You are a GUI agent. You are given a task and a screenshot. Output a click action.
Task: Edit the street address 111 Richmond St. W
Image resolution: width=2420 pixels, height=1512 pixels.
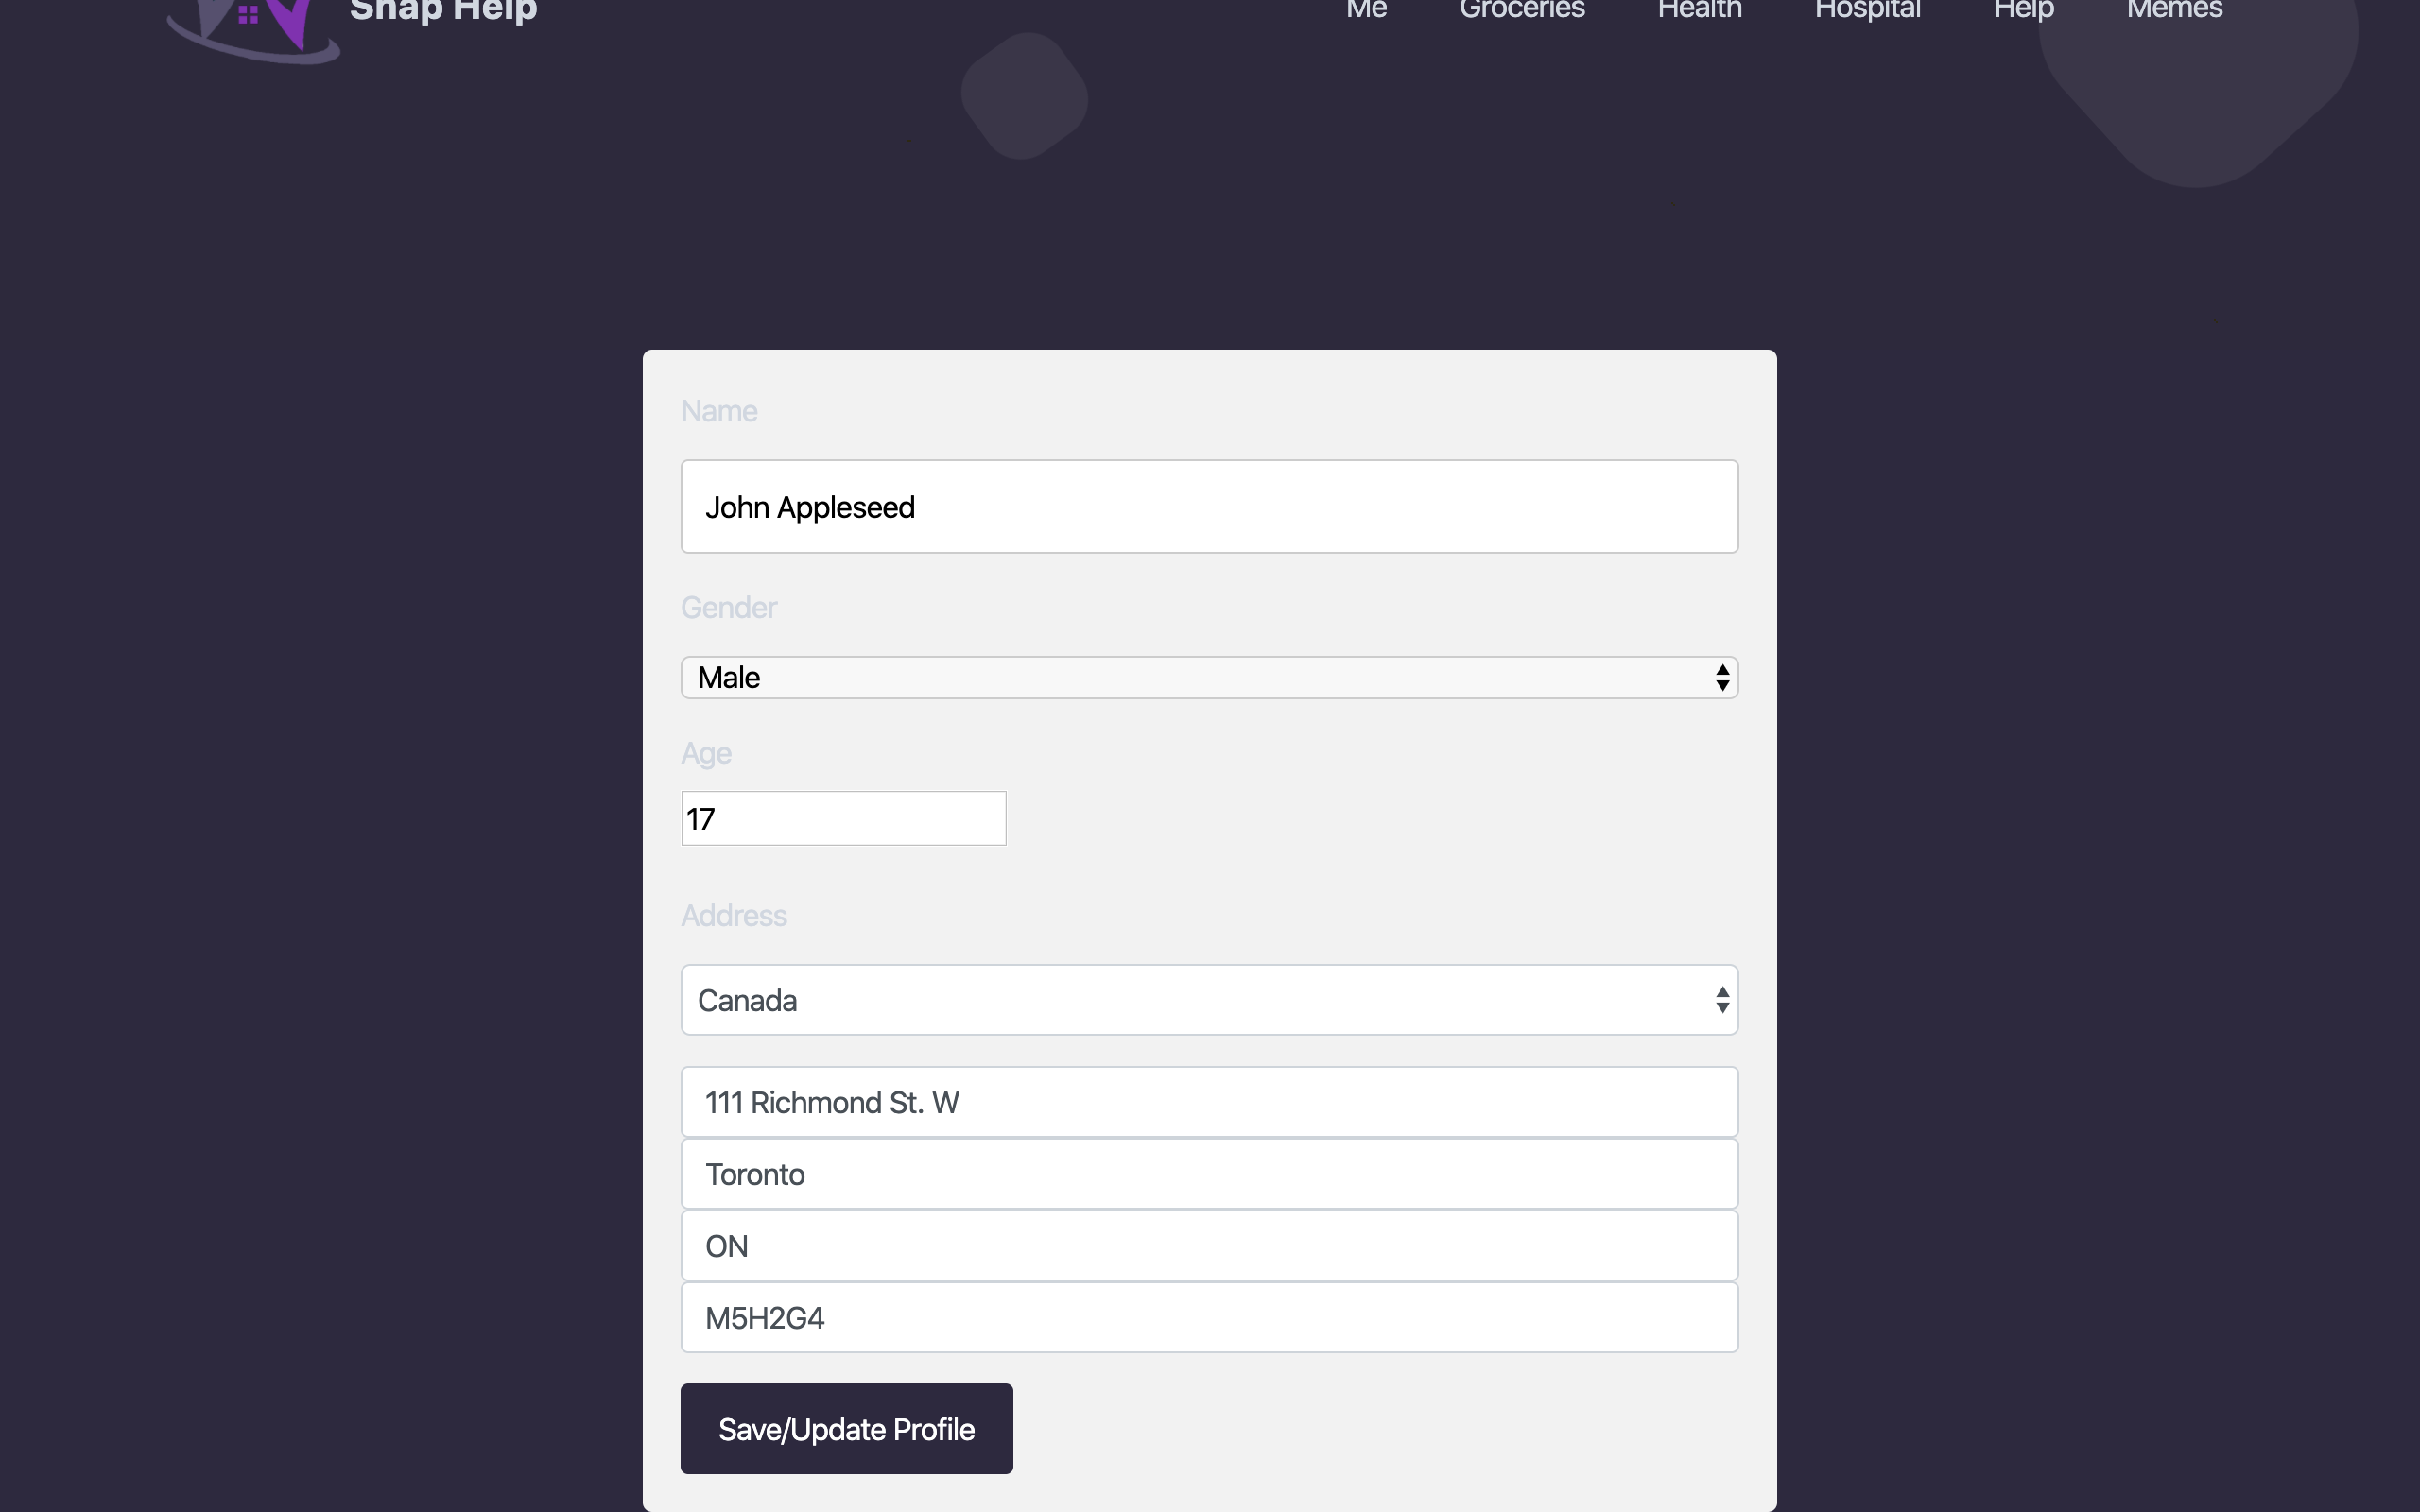(x=1209, y=1102)
